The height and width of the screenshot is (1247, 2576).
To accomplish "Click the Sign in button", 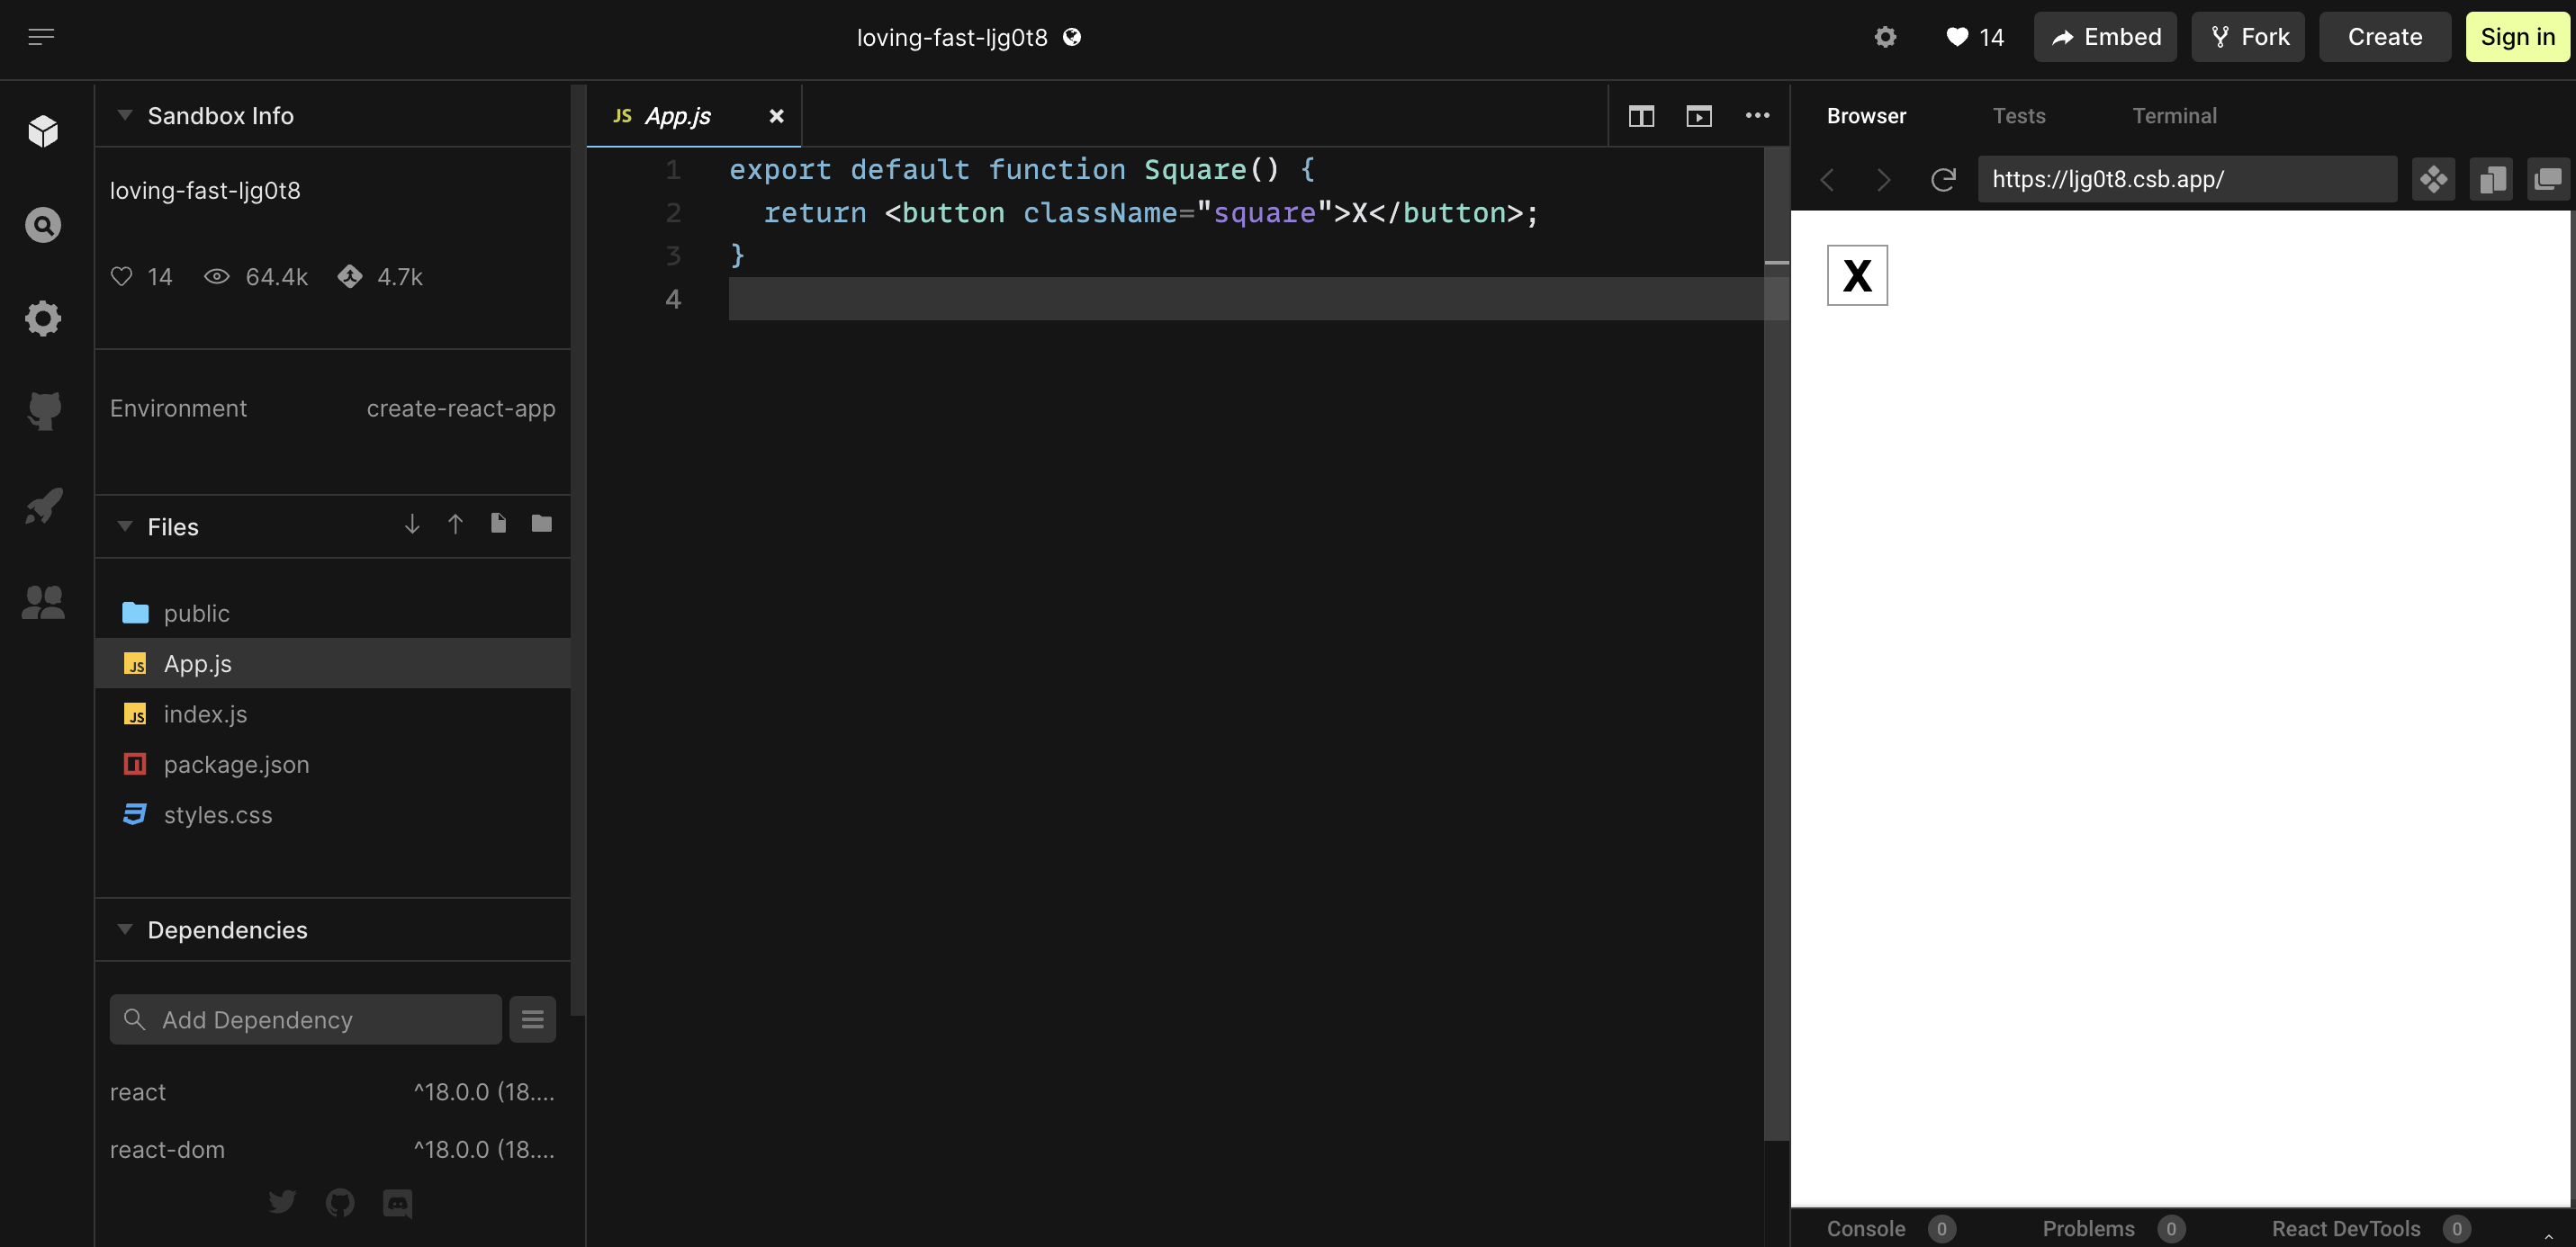I will tap(2516, 37).
